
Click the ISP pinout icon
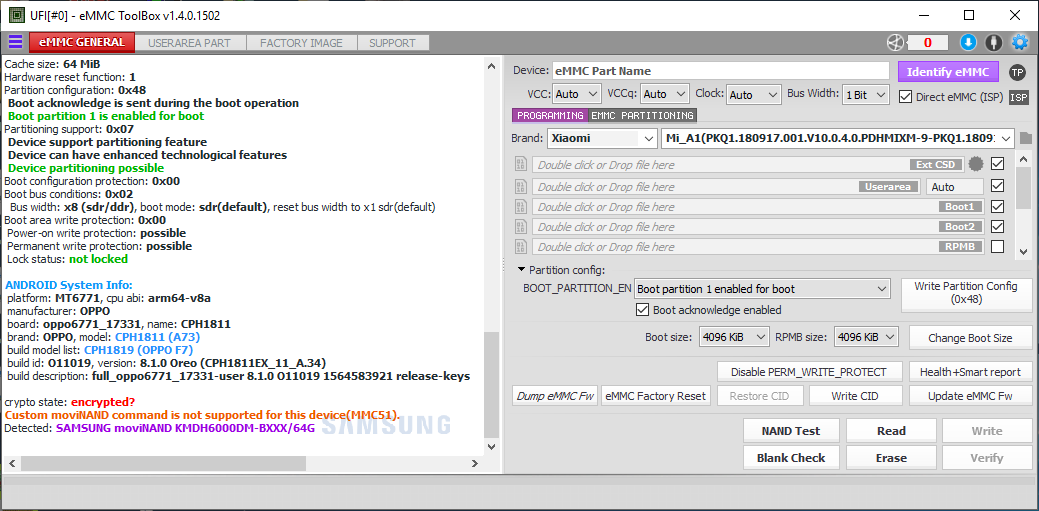click(1018, 97)
